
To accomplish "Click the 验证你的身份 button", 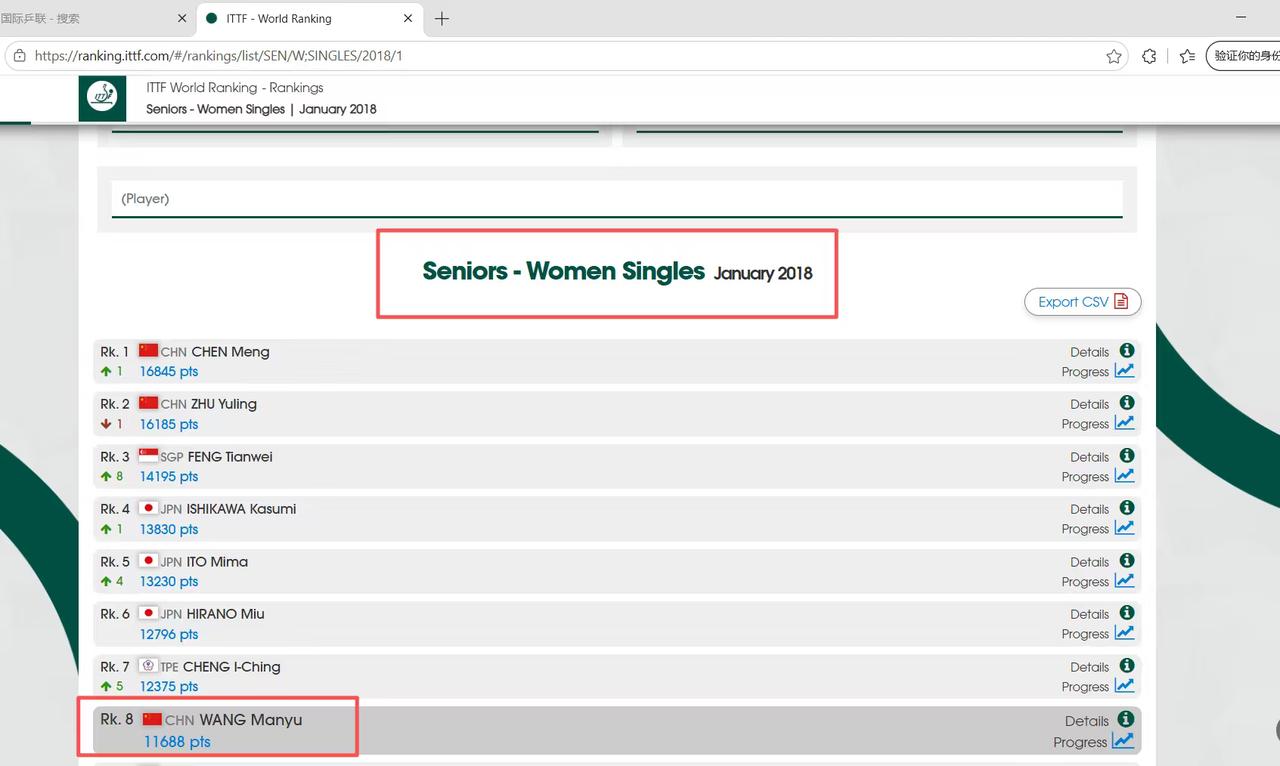I will tap(1244, 56).
